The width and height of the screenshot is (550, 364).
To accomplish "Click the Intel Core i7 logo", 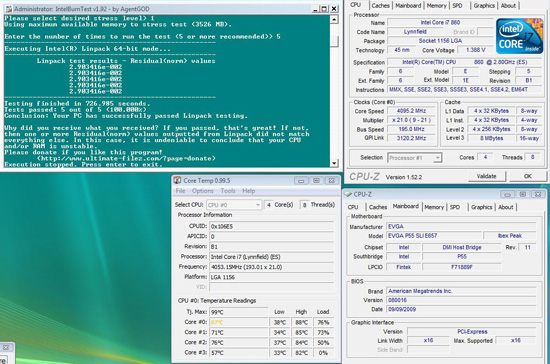I will (x=519, y=36).
